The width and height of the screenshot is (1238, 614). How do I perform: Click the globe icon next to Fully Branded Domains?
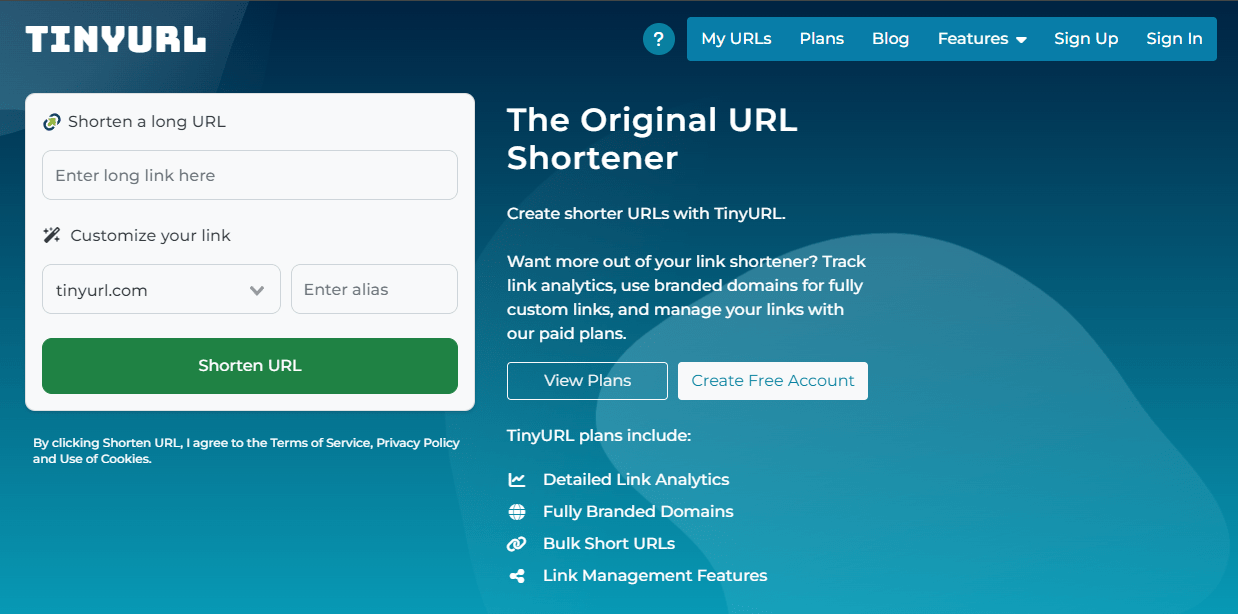coord(517,512)
